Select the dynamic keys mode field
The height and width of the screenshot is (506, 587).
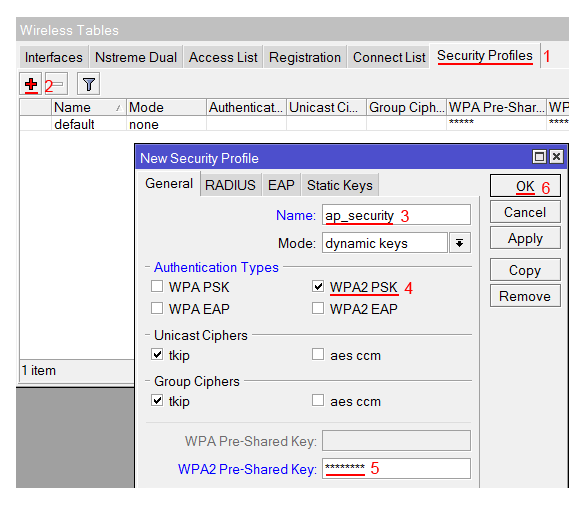[385, 243]
